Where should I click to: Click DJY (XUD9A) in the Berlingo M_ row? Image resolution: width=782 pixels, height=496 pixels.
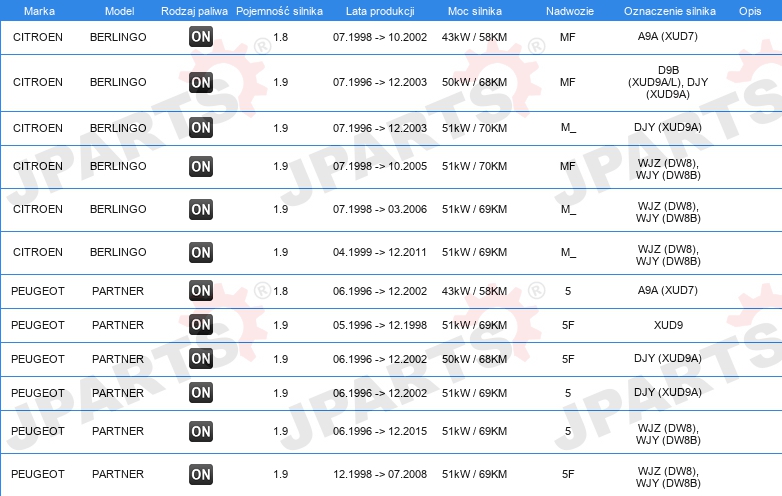click(x=668, y=128)
